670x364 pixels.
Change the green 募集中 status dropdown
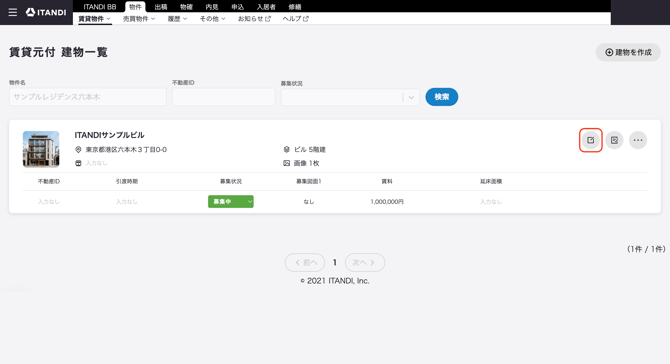point(231,201)
